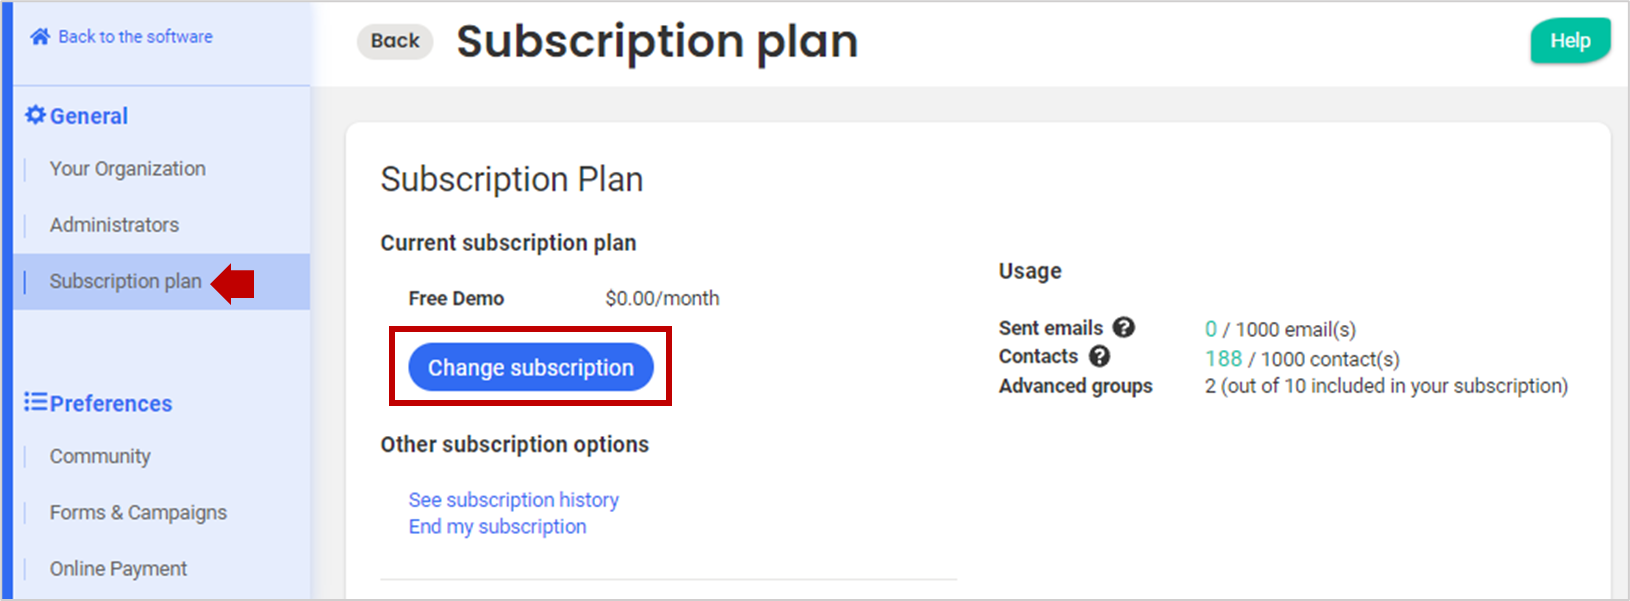Click the Preferences list icon
1630x601 pixels.
[x=36, y=402]
